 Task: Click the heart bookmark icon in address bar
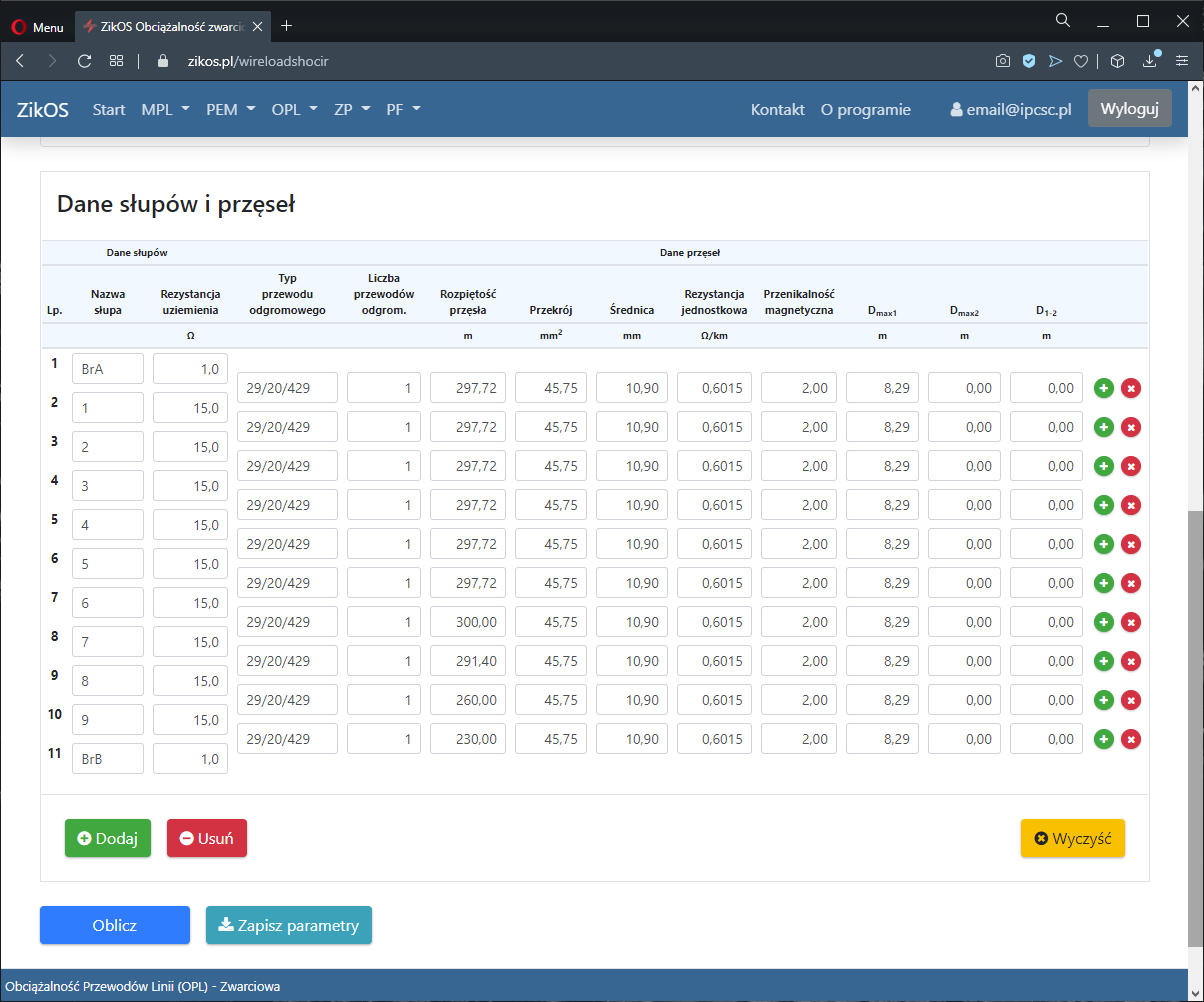[x=1080, y=61]
